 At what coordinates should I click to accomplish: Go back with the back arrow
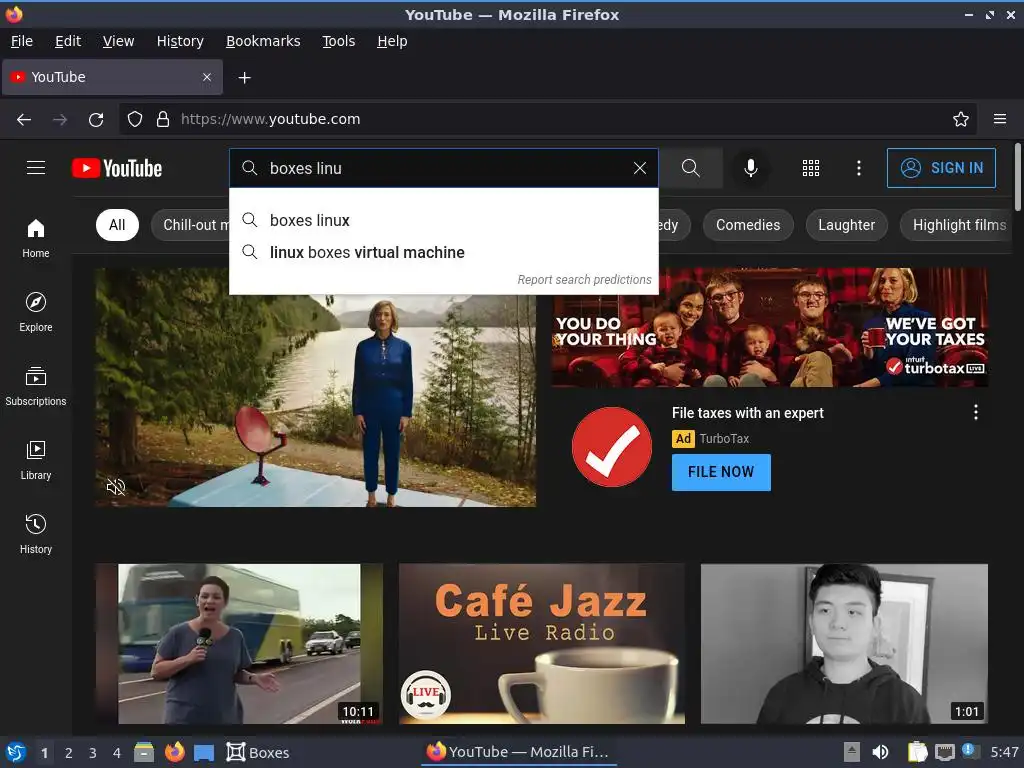point(24,120)
